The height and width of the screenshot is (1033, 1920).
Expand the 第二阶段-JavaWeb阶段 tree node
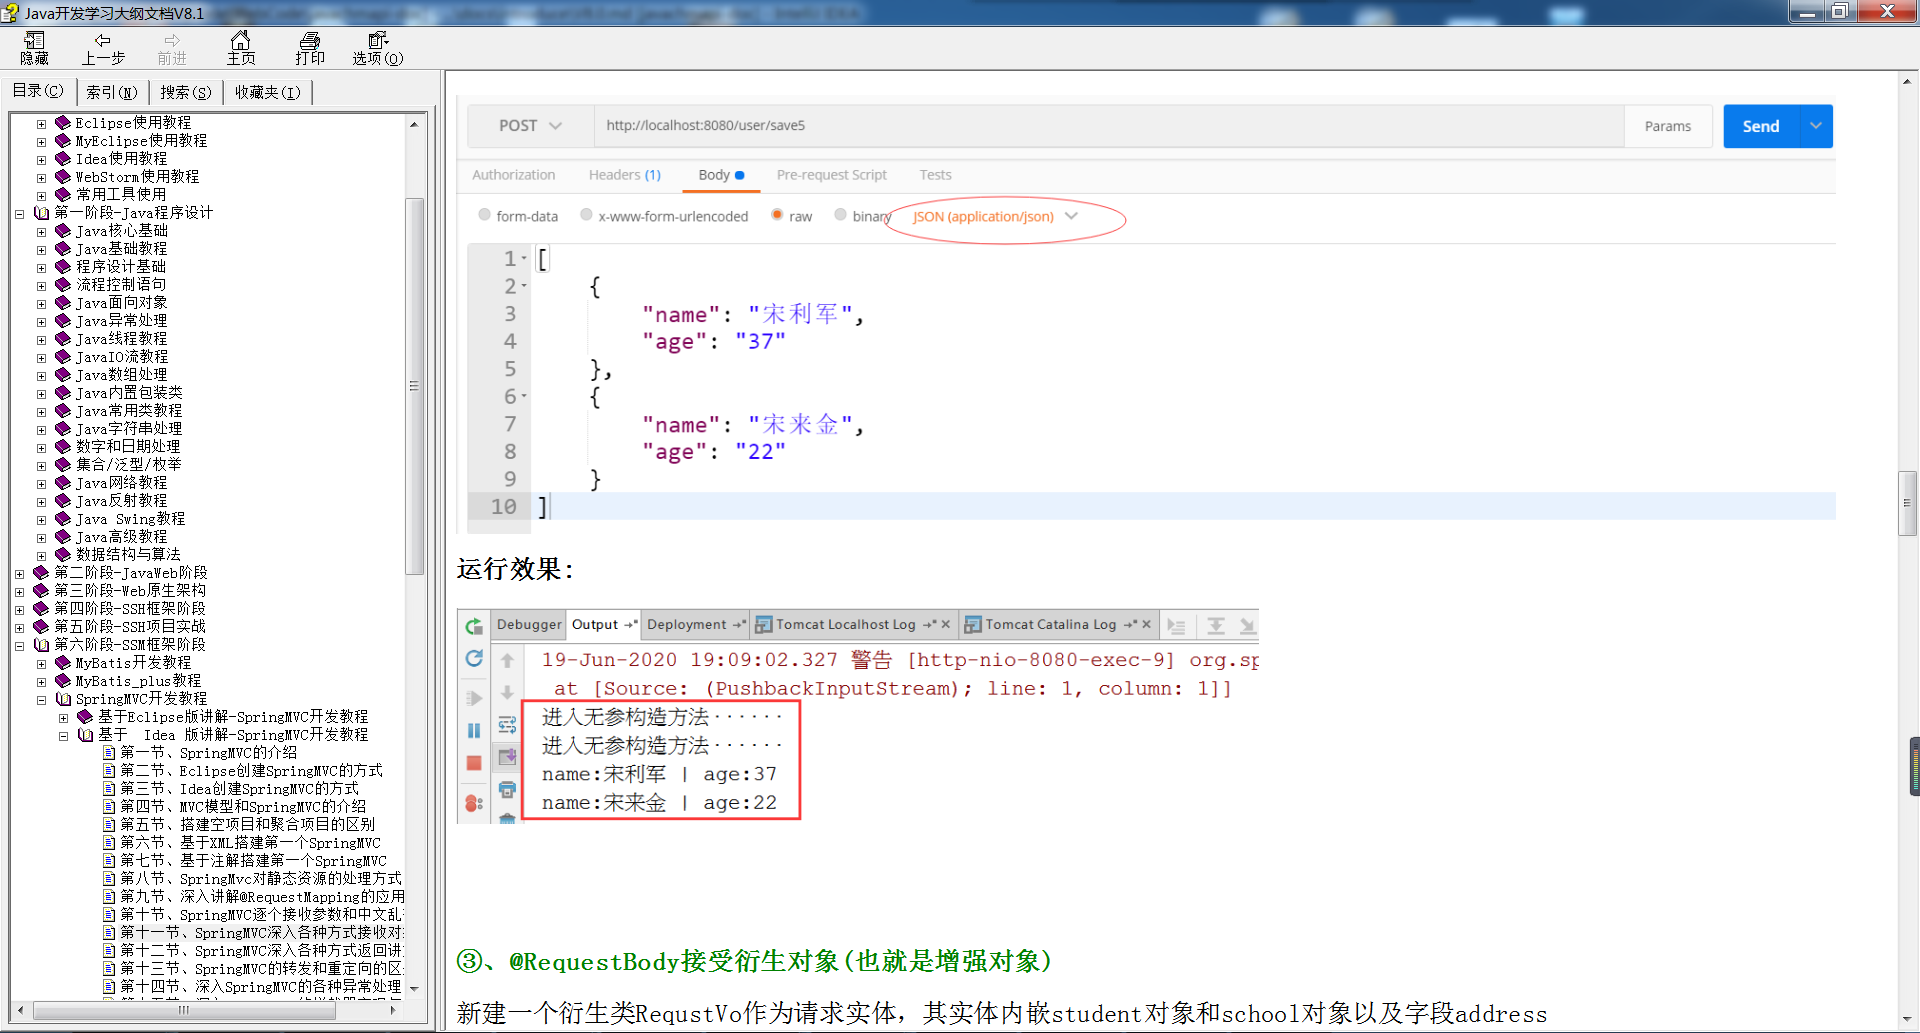[20, 574]
